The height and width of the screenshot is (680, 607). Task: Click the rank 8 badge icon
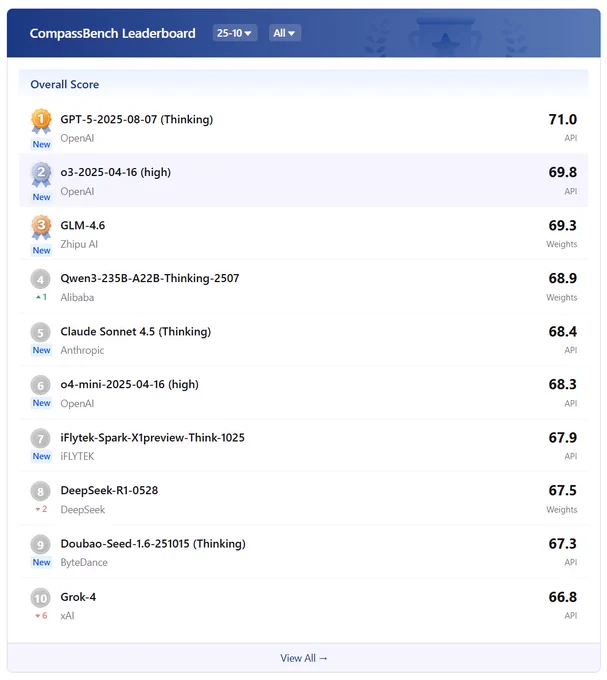pos(40,492)
